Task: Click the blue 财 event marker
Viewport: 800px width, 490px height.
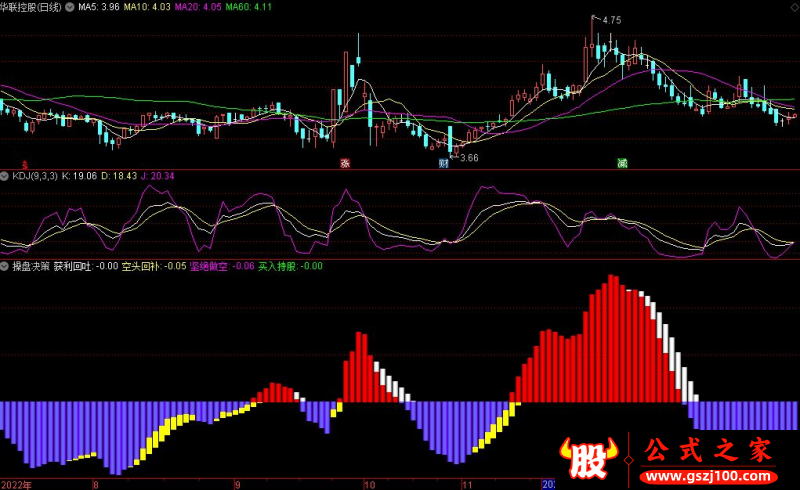Action: click(443, 163)
